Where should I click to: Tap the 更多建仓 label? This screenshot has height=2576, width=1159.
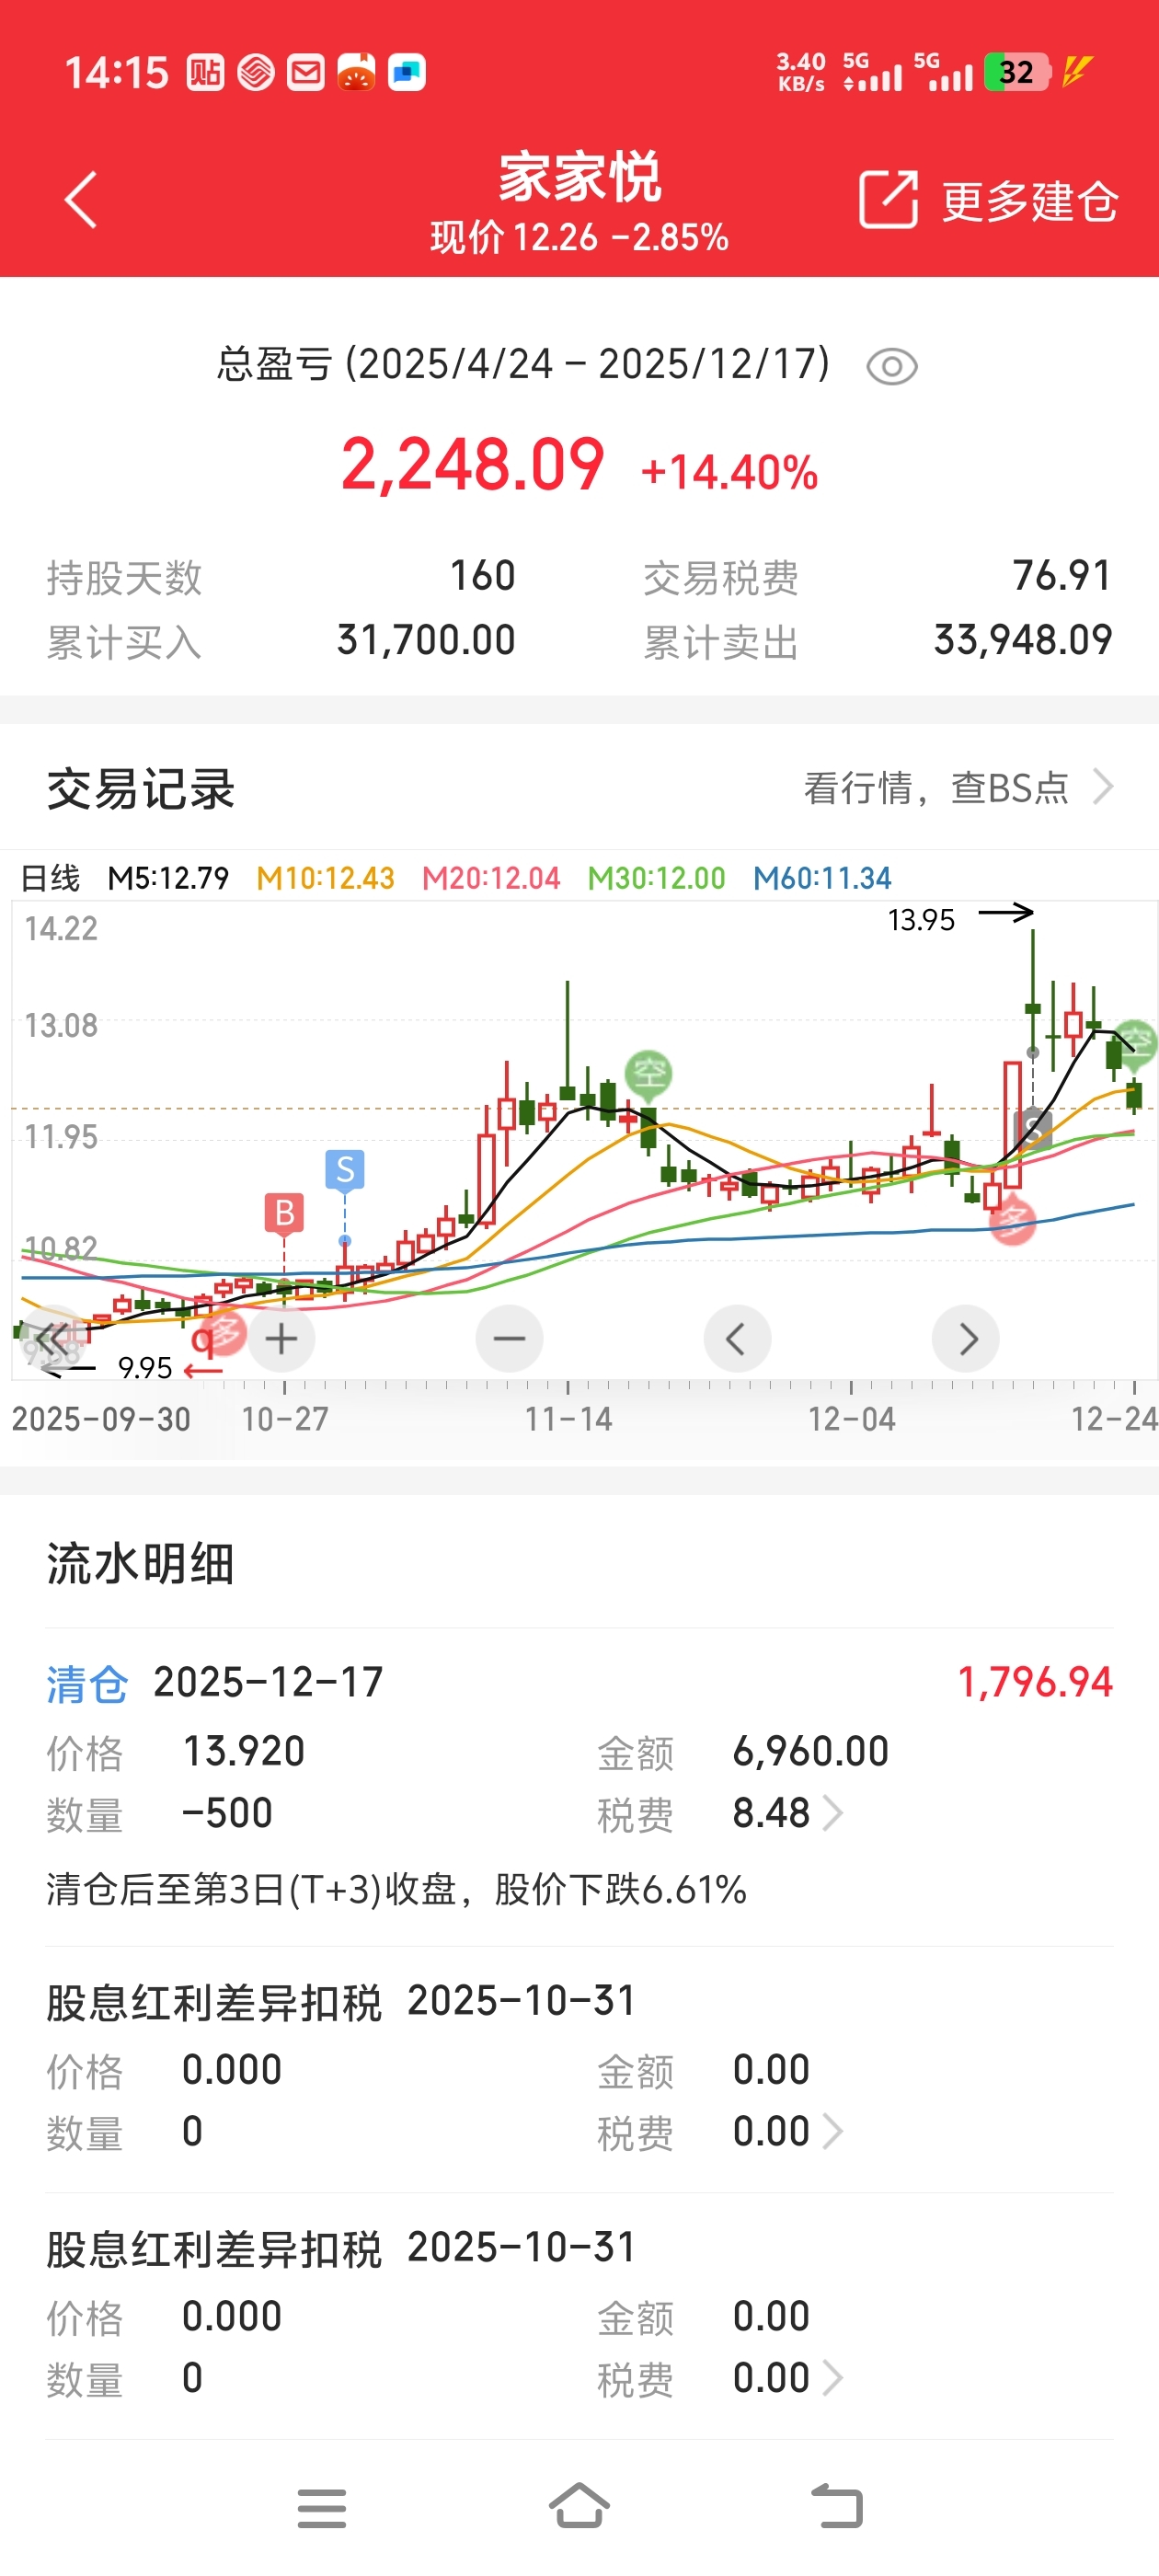tap(1029, 202)
